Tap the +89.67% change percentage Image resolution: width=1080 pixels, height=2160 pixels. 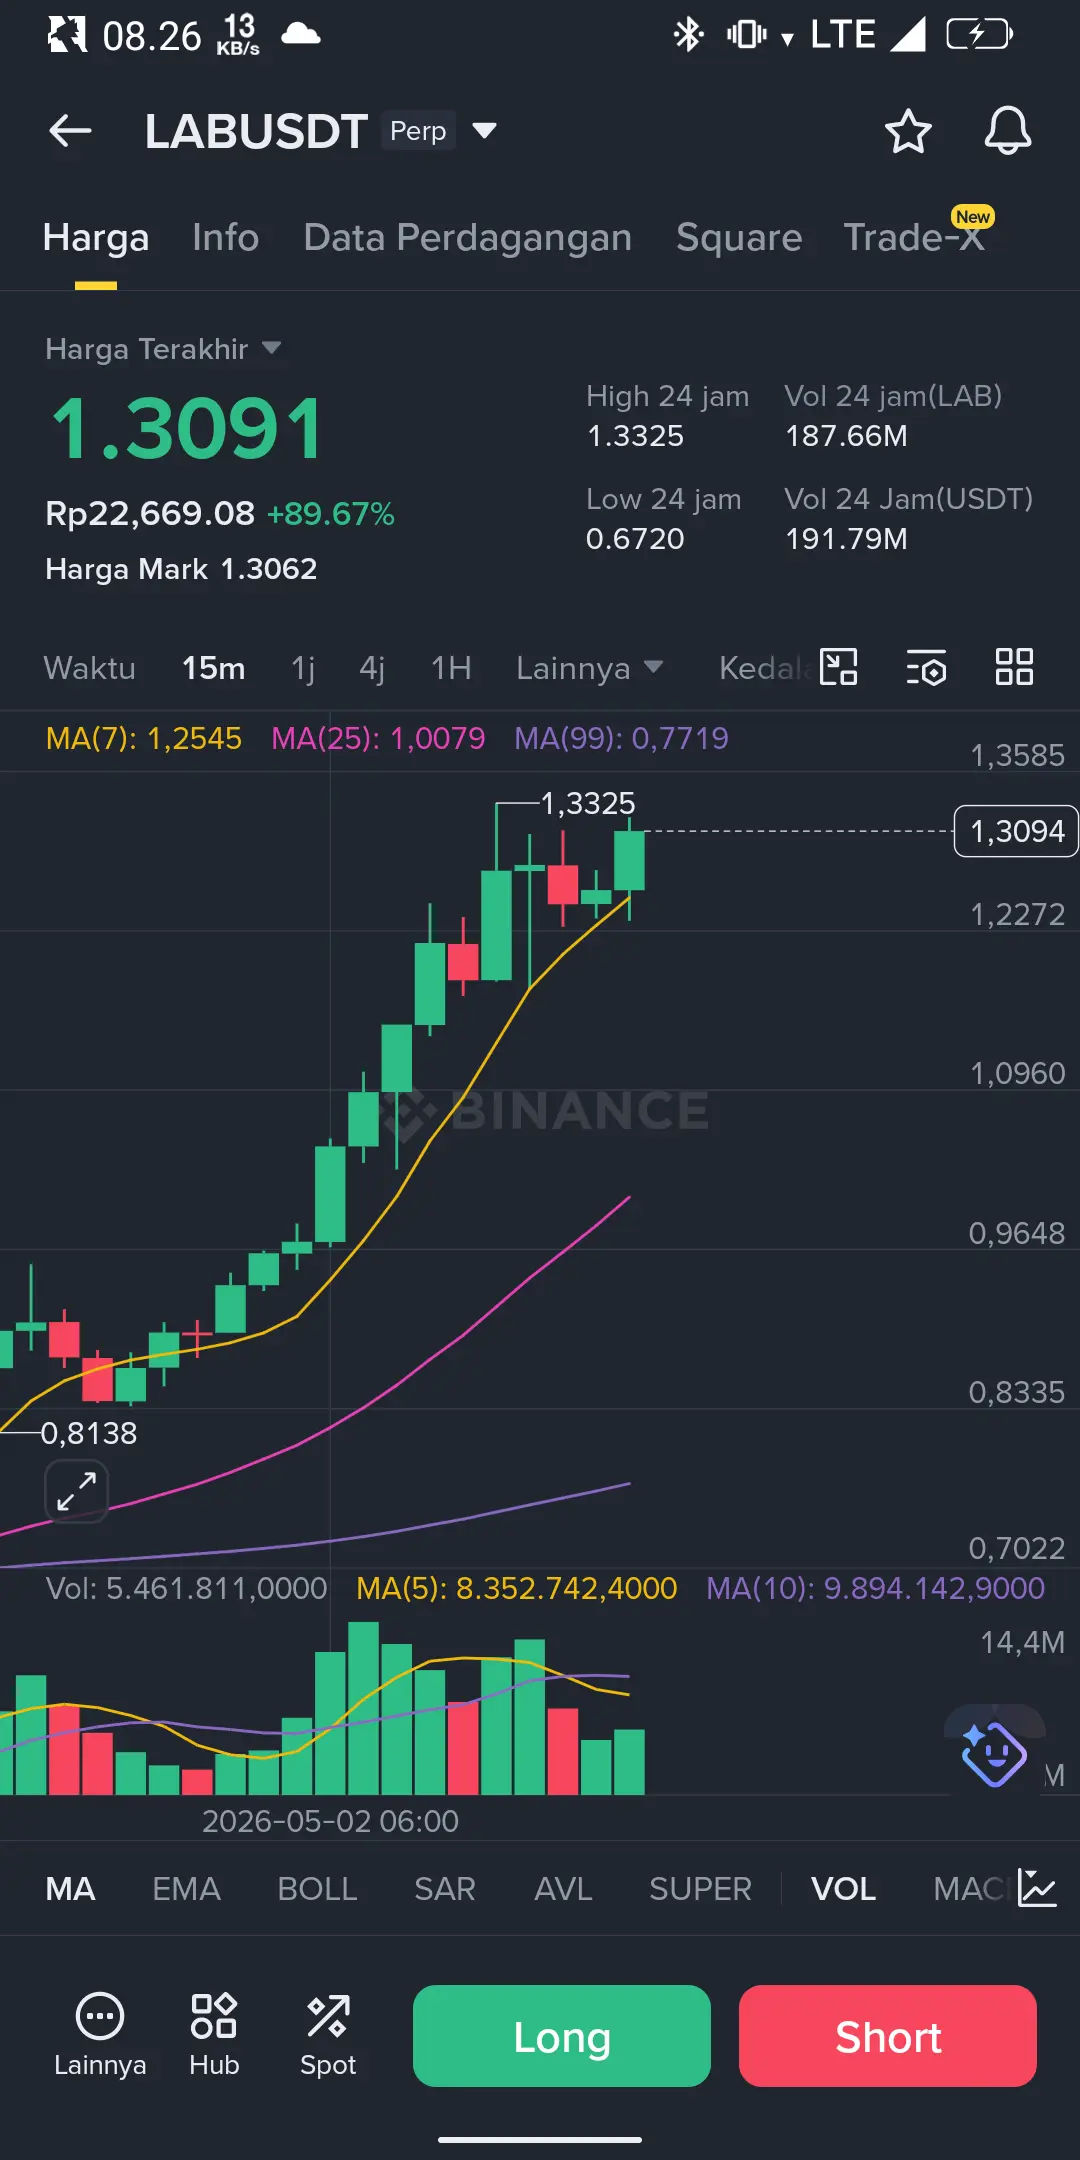331,514
